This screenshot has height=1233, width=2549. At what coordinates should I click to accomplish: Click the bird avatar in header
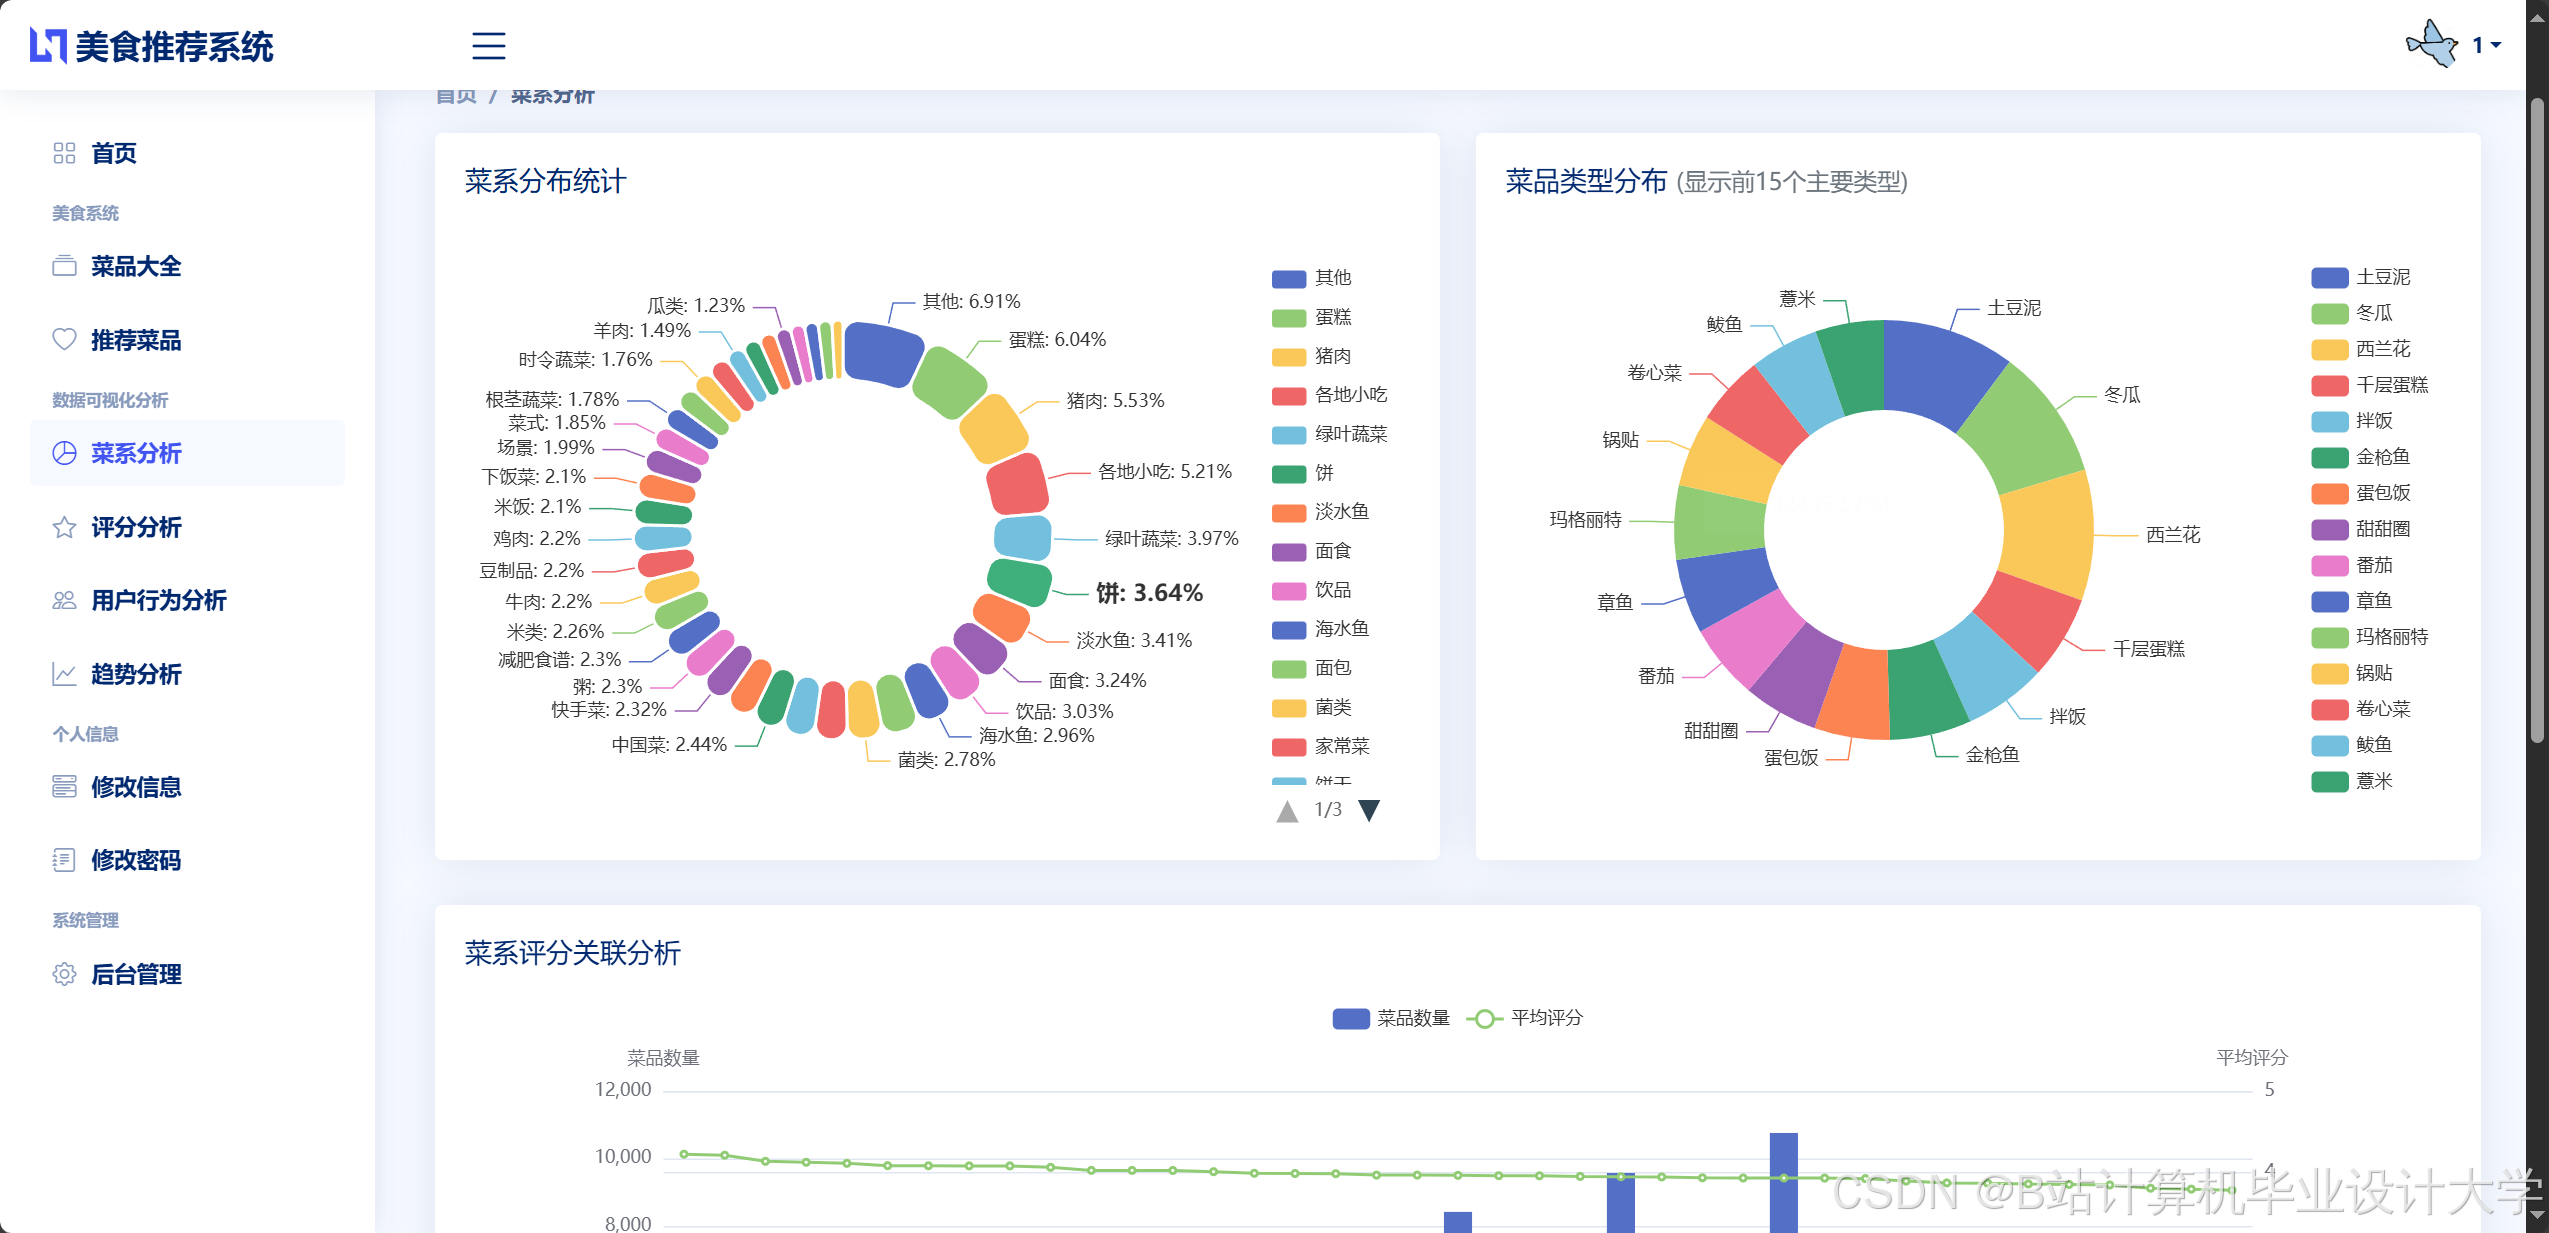point(2431,45)
